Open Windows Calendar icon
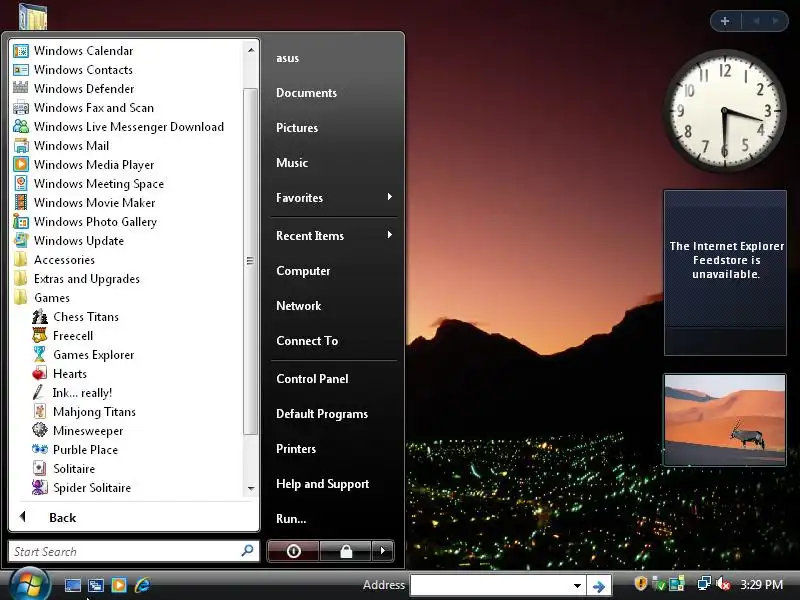This screenshot has width=800, height=600. click(21, 51)
